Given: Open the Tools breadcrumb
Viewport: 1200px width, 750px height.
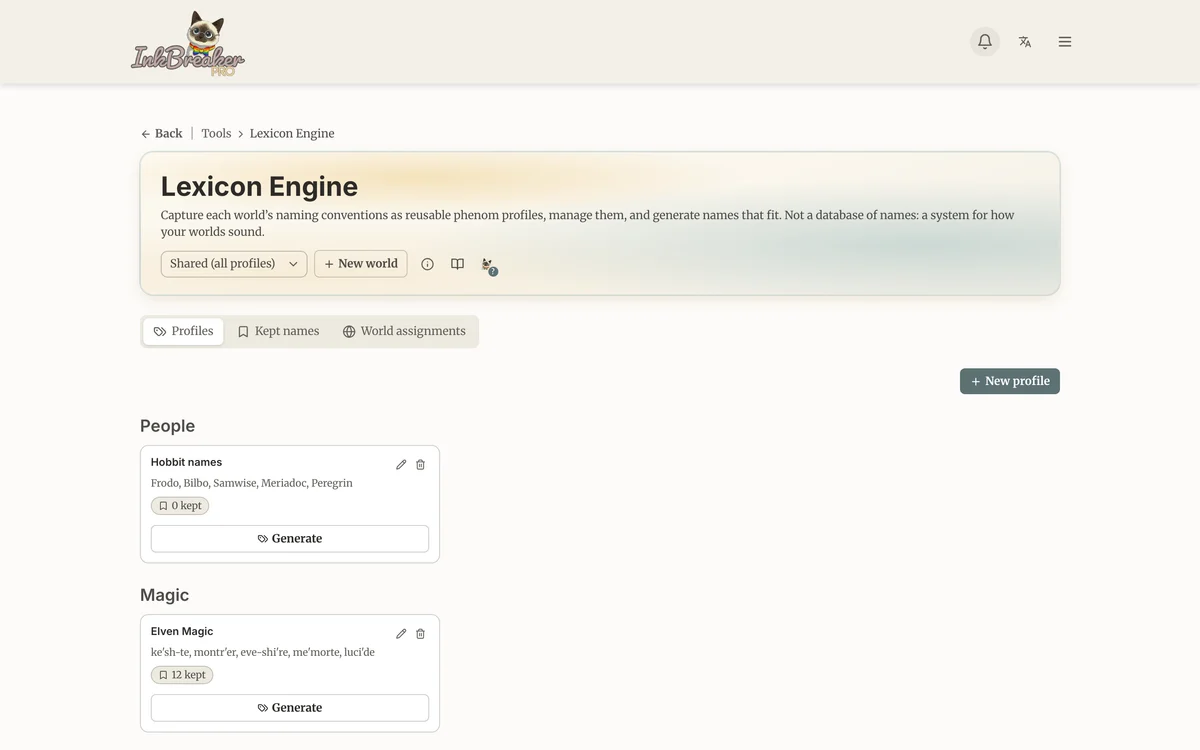Looking at the screenshot, I should pyautogui.click(x=216, y=133).
